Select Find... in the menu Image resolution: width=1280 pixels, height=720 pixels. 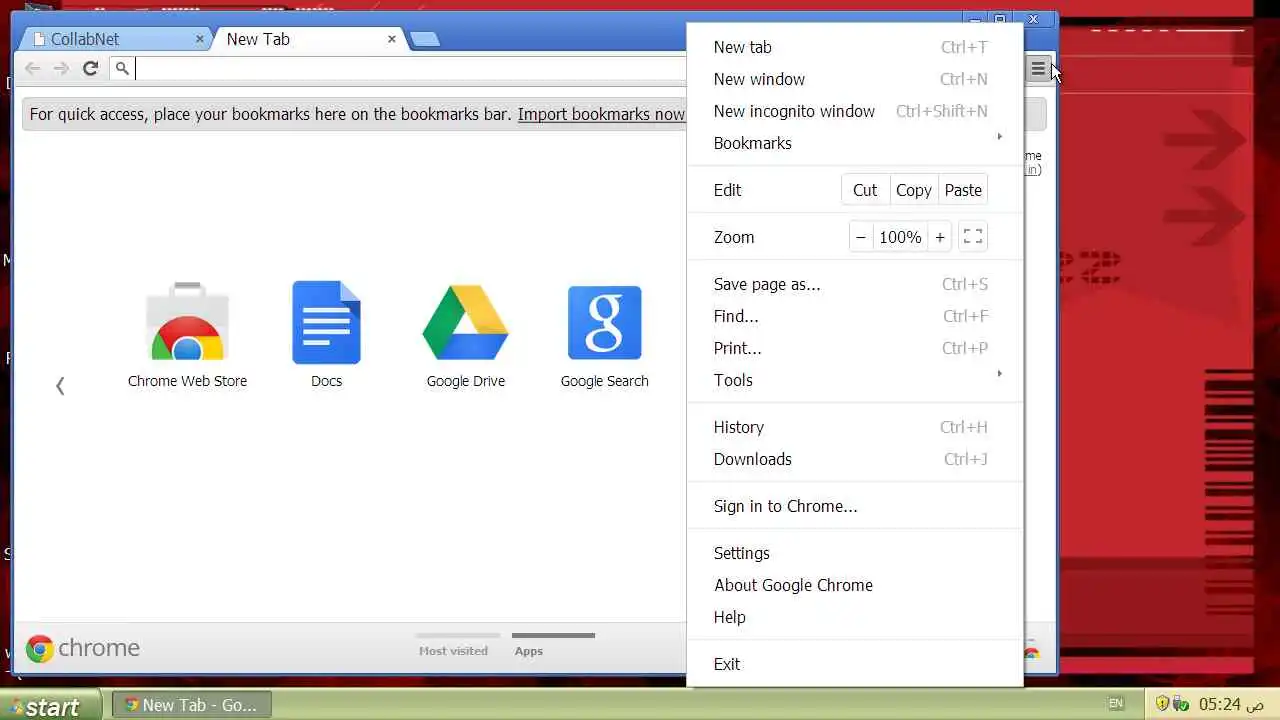[855, 316]
